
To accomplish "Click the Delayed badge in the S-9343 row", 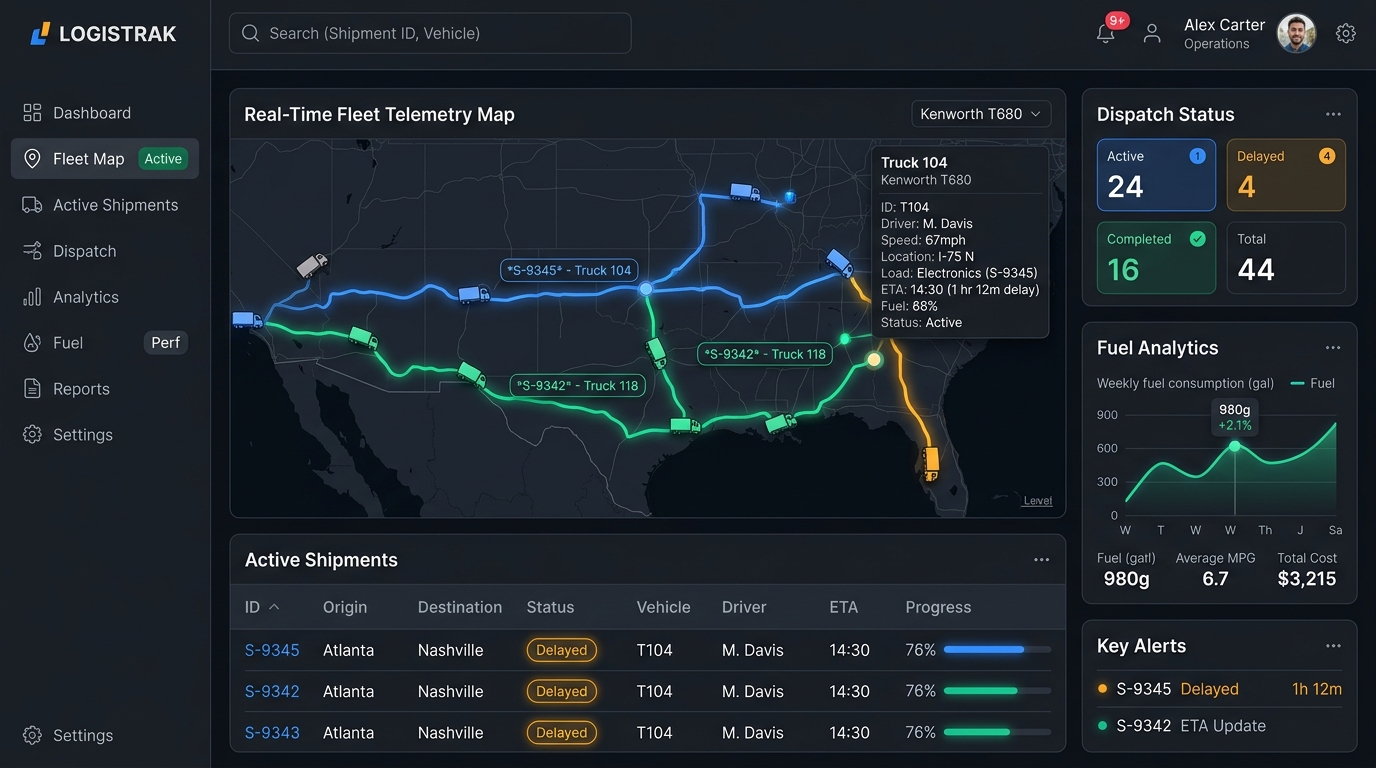I will click(562, 733).
